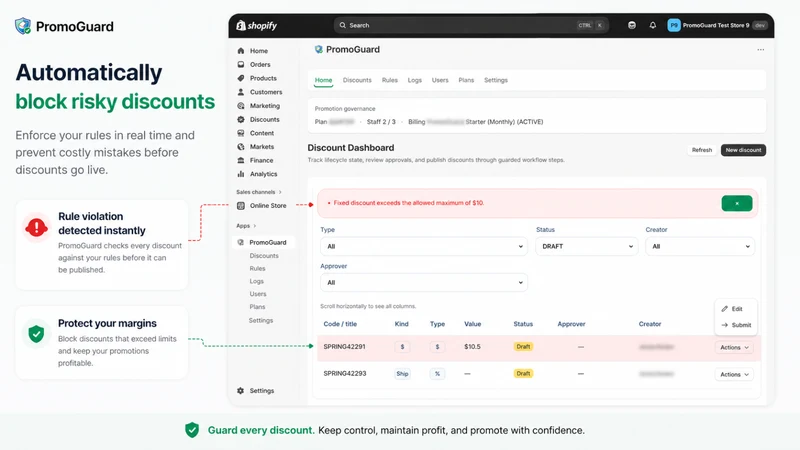
Task: Click the Products tag icon
Action: point(241,78)
